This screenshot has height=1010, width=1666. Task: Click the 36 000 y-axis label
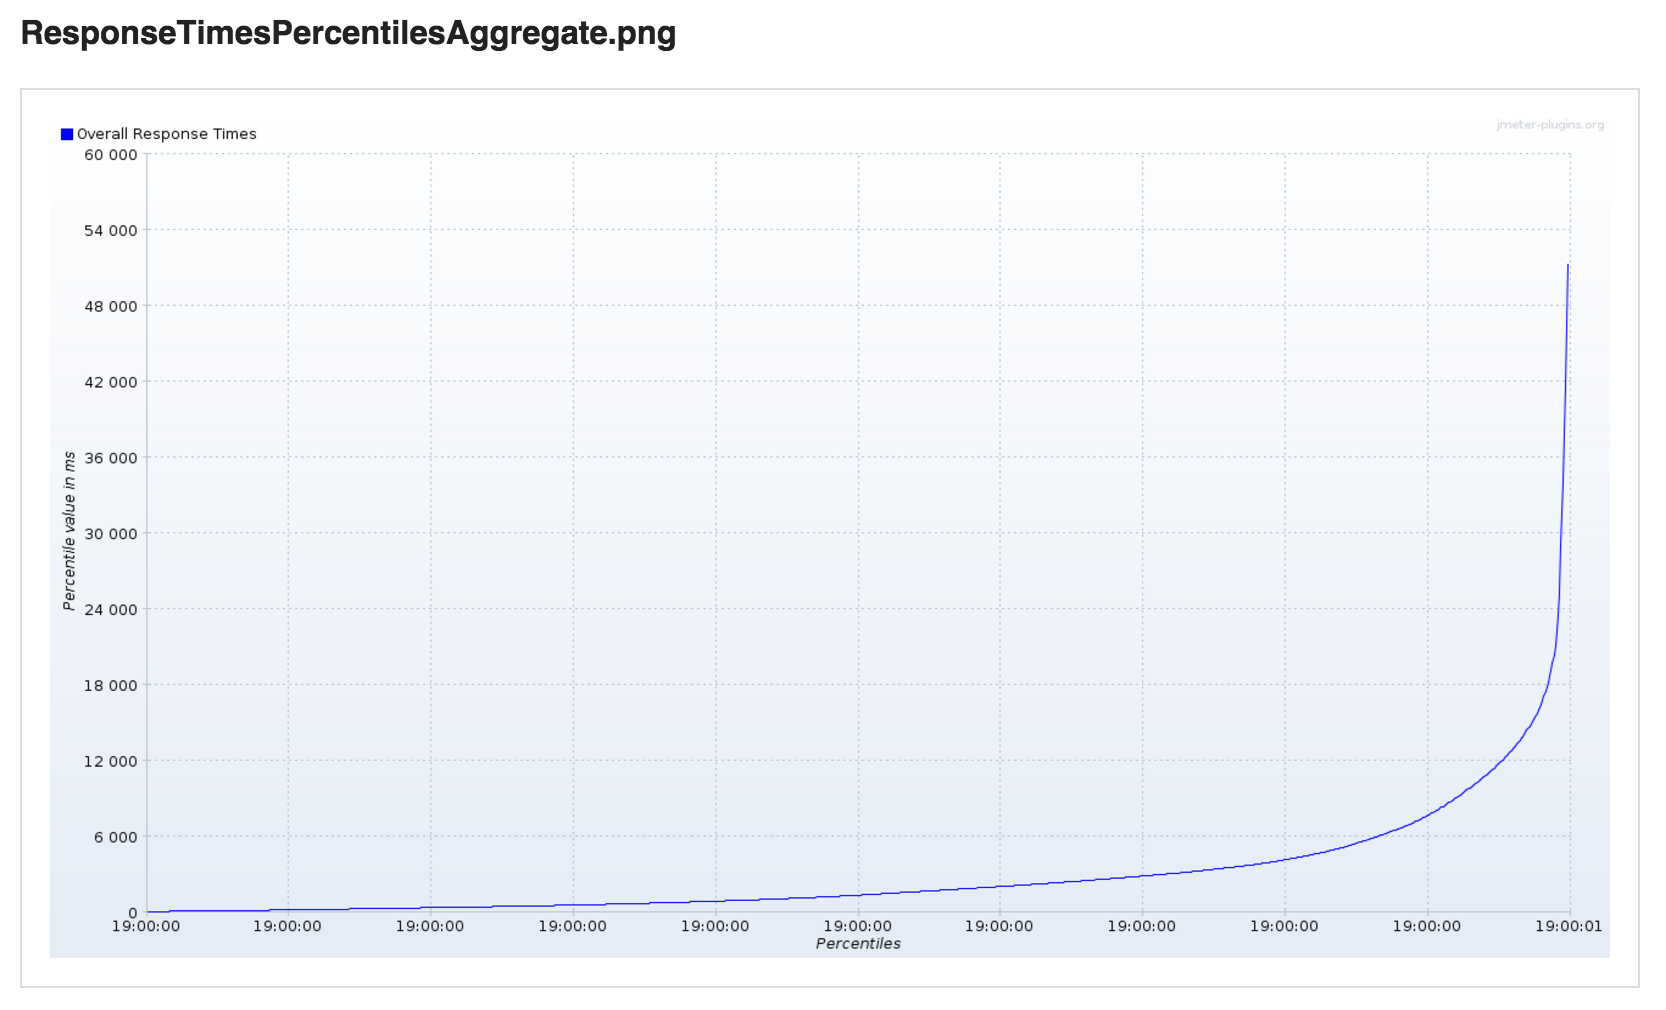click(111, 458)
